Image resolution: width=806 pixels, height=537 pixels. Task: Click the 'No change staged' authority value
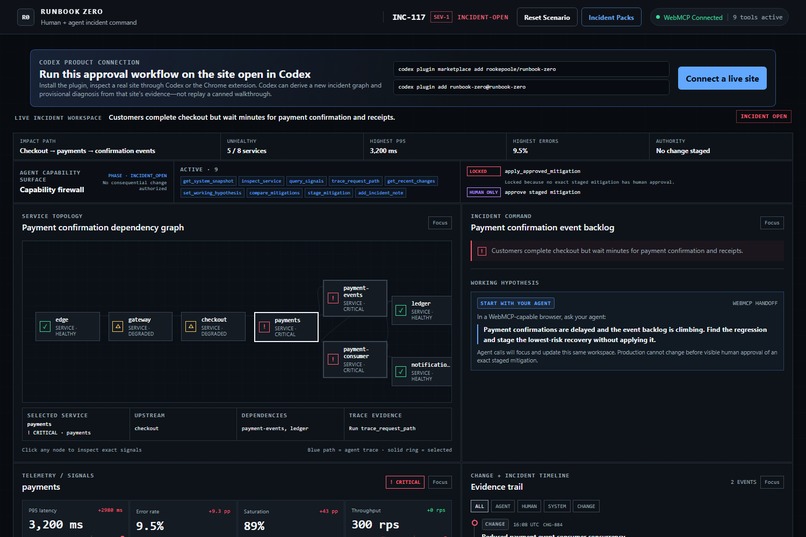683,151
